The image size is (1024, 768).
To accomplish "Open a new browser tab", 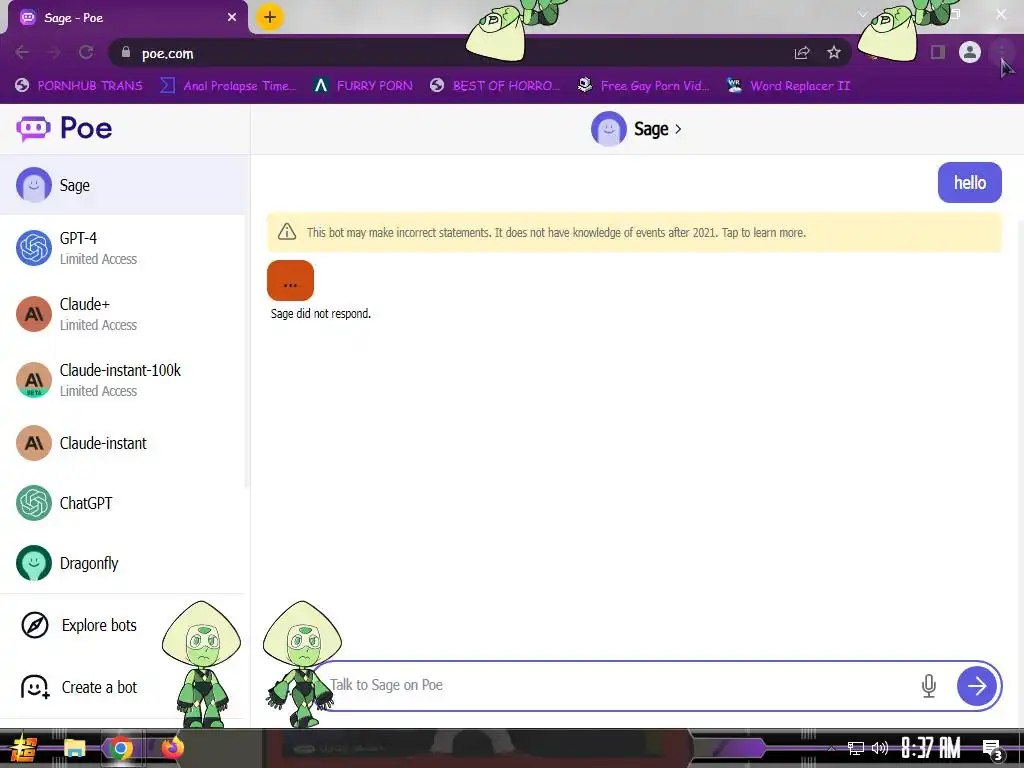I will (x=270, y=18).
